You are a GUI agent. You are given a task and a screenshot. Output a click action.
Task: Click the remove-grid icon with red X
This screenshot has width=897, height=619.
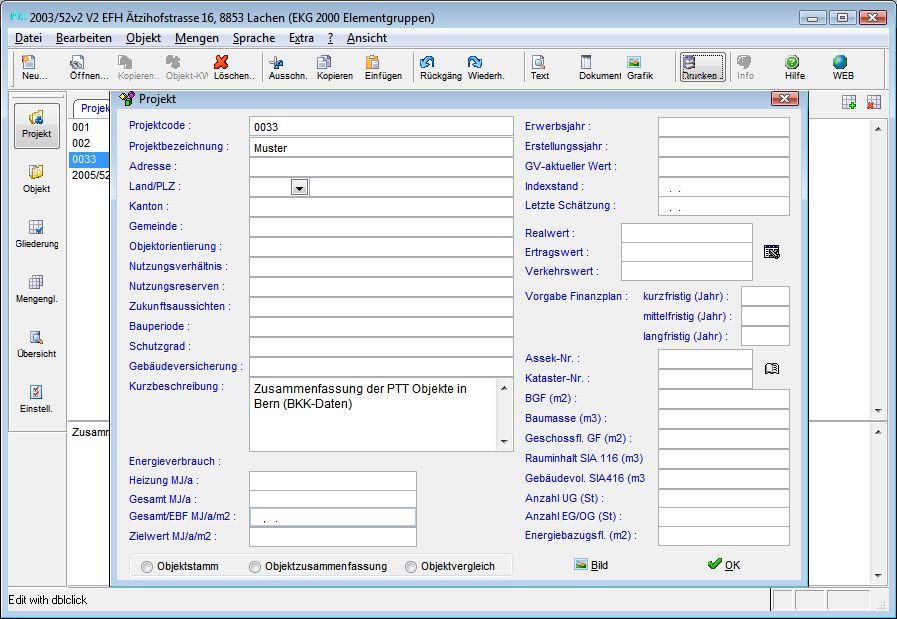click(x=874, y=102)
